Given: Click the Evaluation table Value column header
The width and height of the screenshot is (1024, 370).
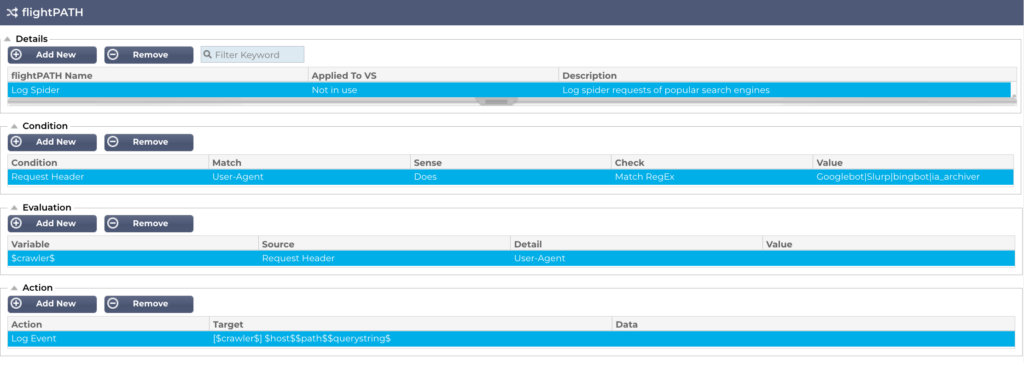Looking at the screenshot, I should pyautogui.click(x=889, y=244).
